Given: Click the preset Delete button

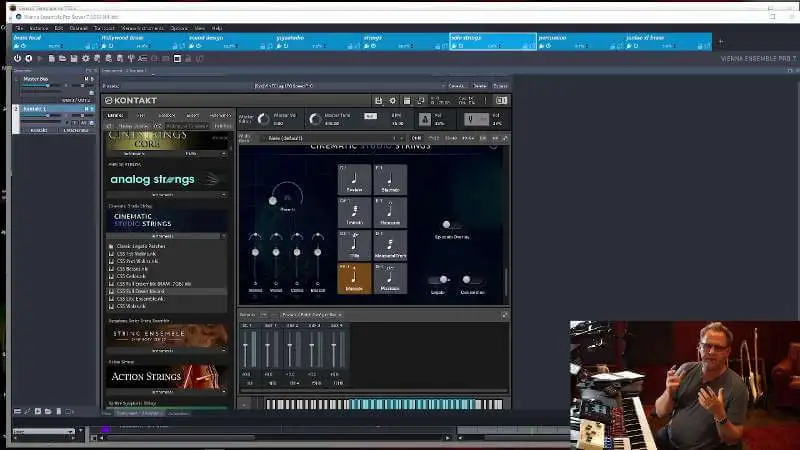Looking at the screenshot, I should click(x=480, y=86).
